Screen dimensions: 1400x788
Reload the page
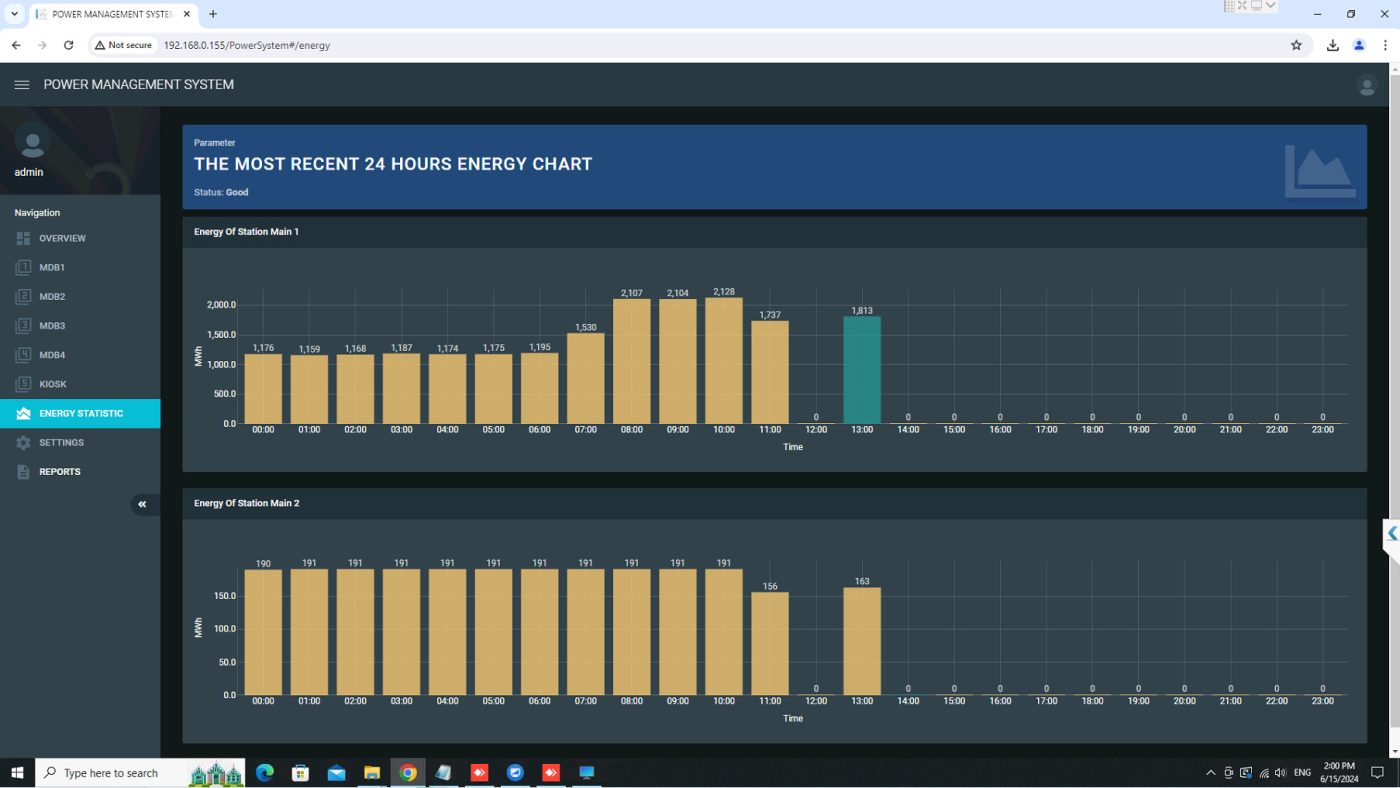pos(68,45)
